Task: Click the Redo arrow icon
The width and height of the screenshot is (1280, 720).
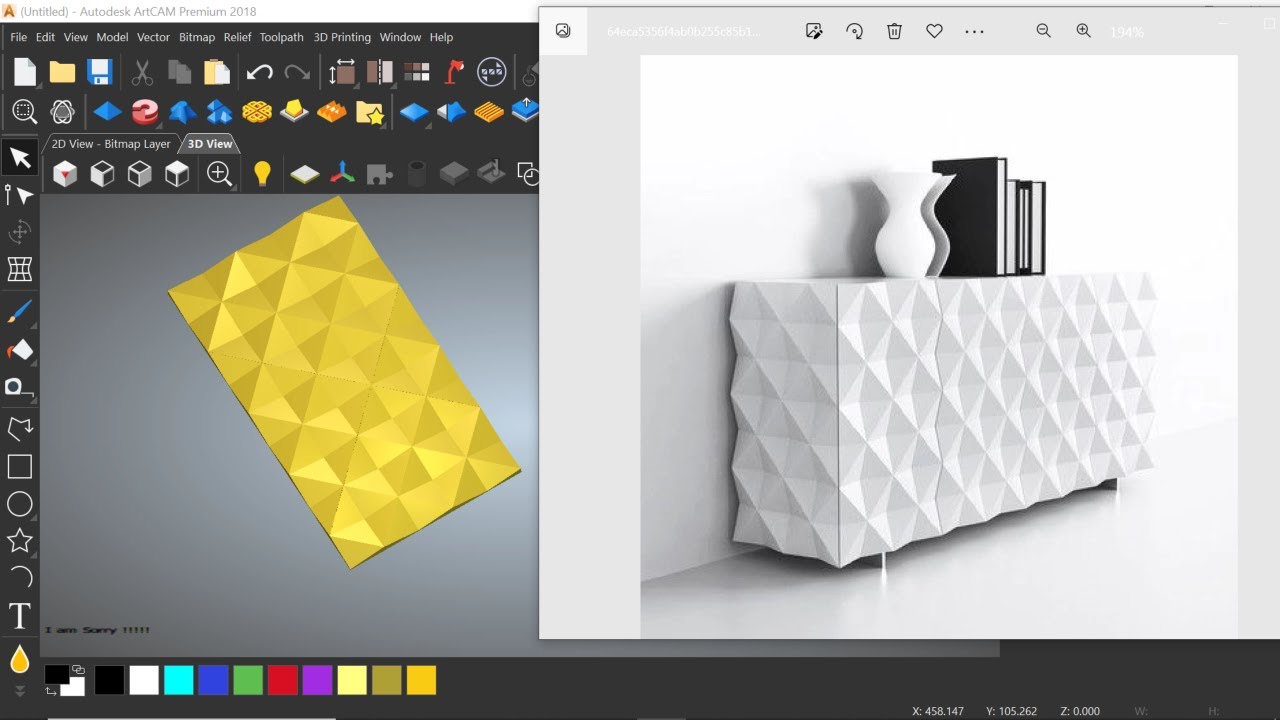Action: 297,72
